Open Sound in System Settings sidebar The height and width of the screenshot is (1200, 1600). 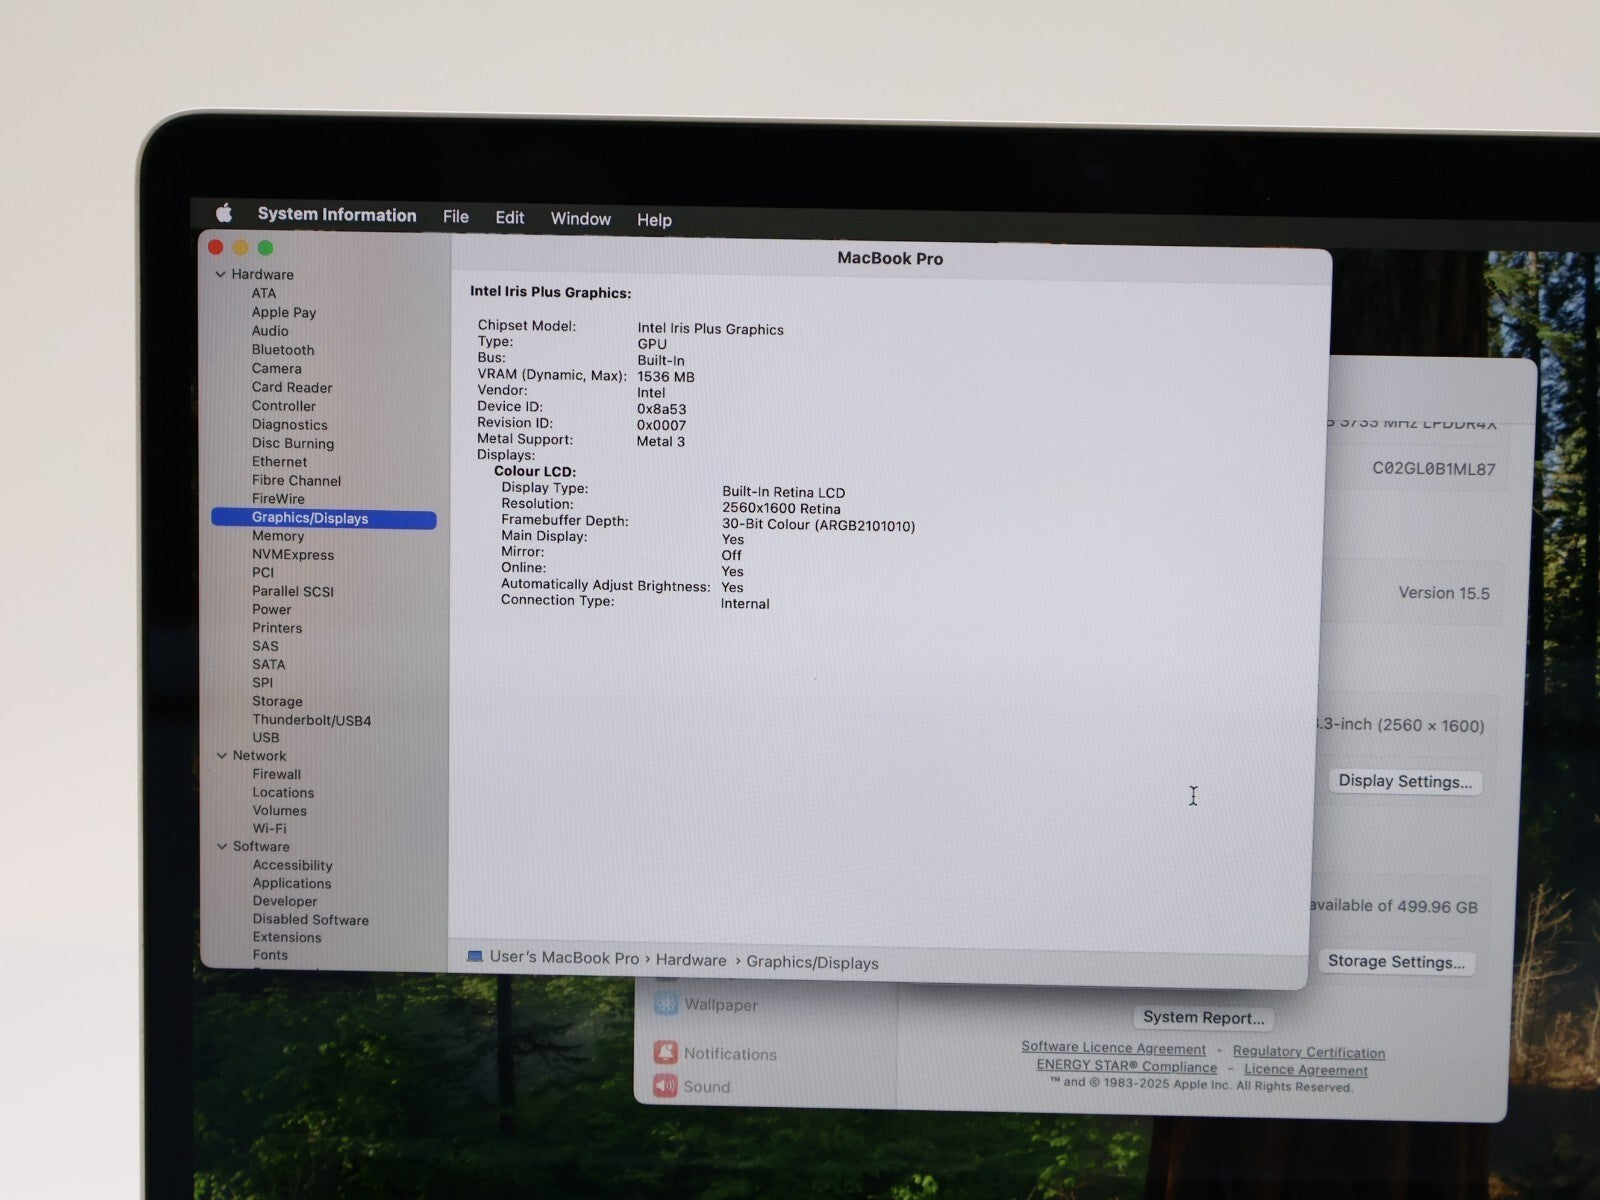pos(692,1086)
